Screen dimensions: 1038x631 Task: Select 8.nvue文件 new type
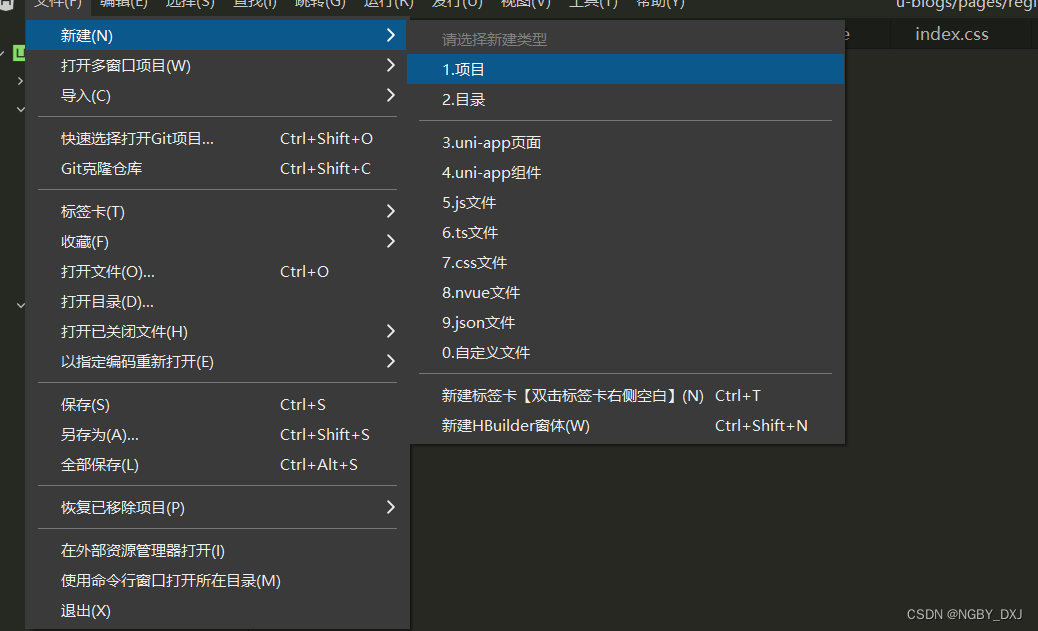click(x=626, y=293)
